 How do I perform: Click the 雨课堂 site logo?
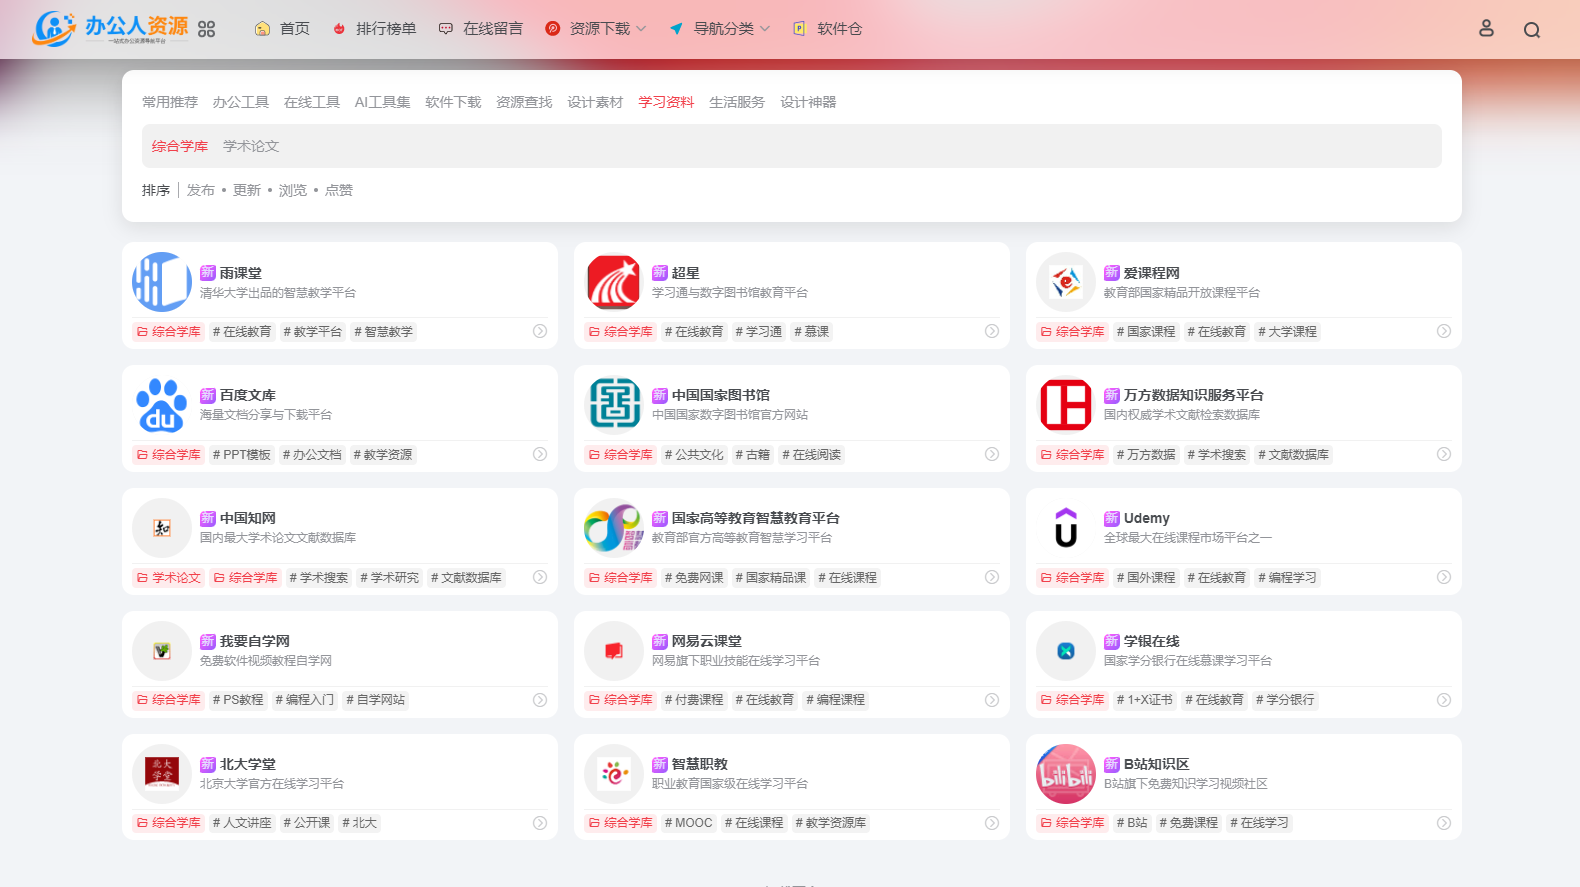[162, 282]
